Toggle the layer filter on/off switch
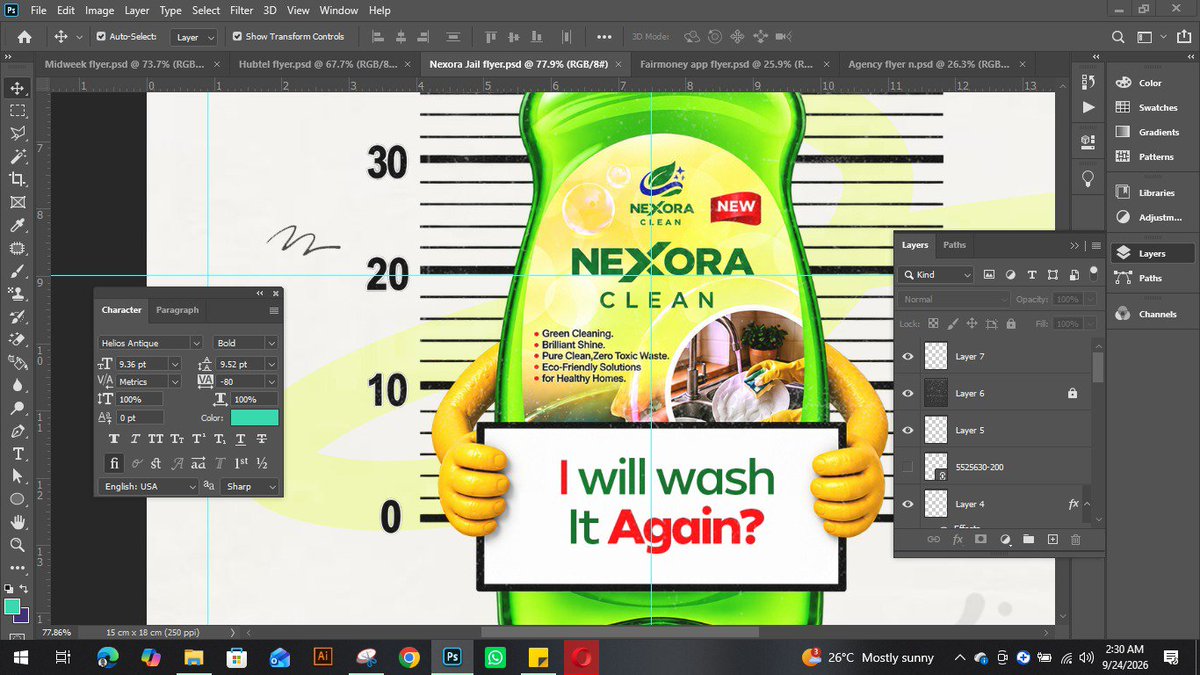The width and height of the screenshot is (1200, 675). [x=1094, y=271]
